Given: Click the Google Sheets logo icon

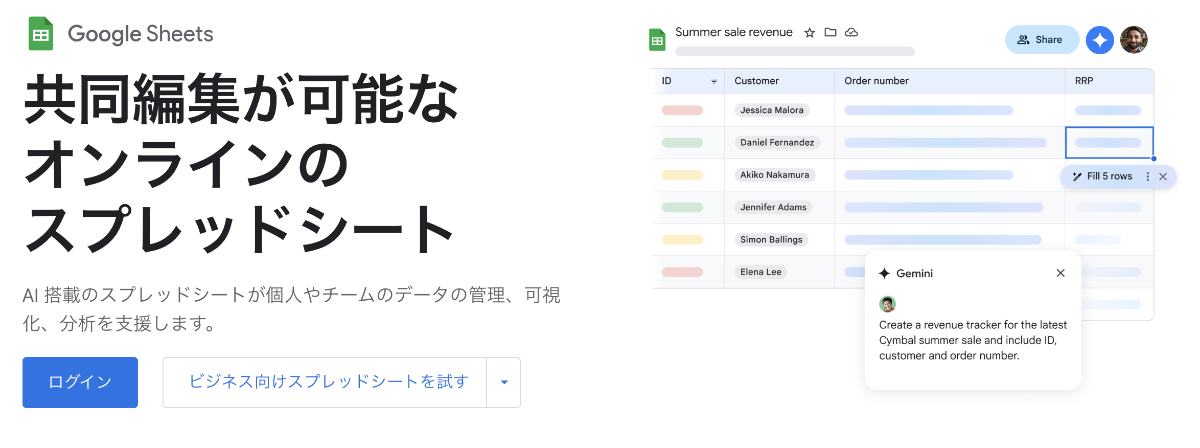Looking at the screenshot, I should point(41,34).
